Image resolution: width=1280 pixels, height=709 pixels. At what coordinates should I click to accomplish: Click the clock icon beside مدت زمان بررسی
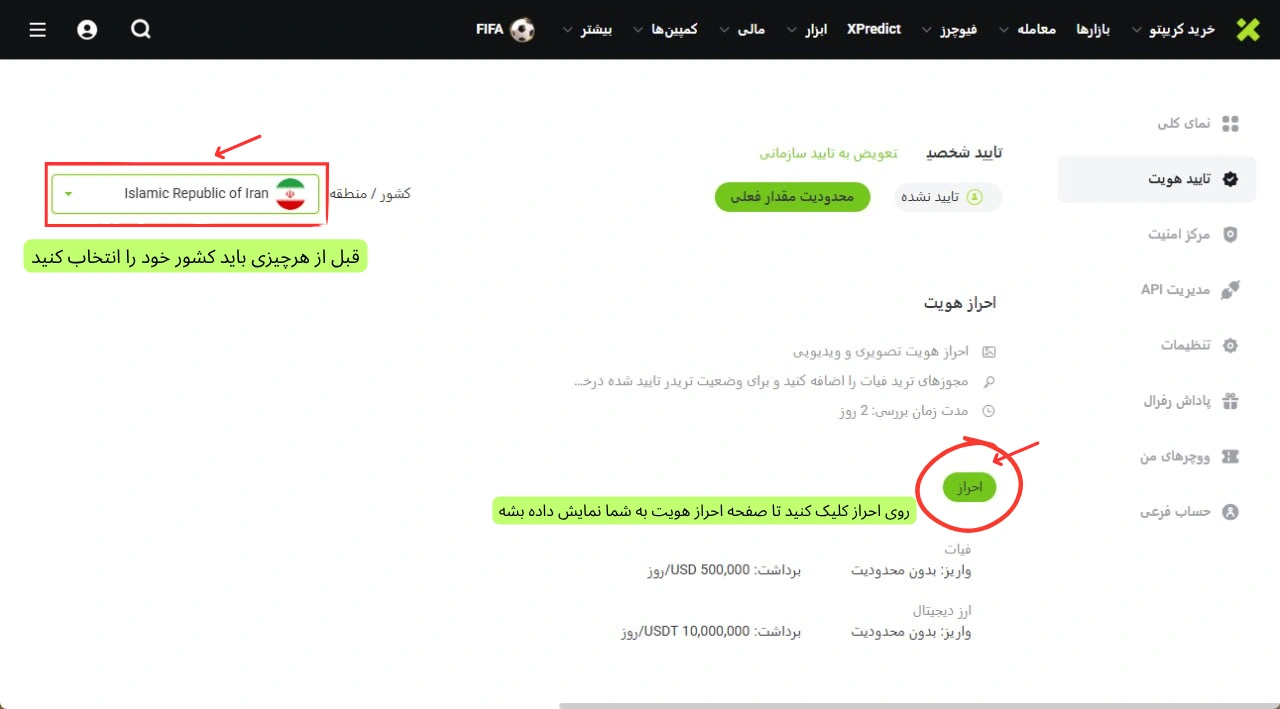click(989, 411)
